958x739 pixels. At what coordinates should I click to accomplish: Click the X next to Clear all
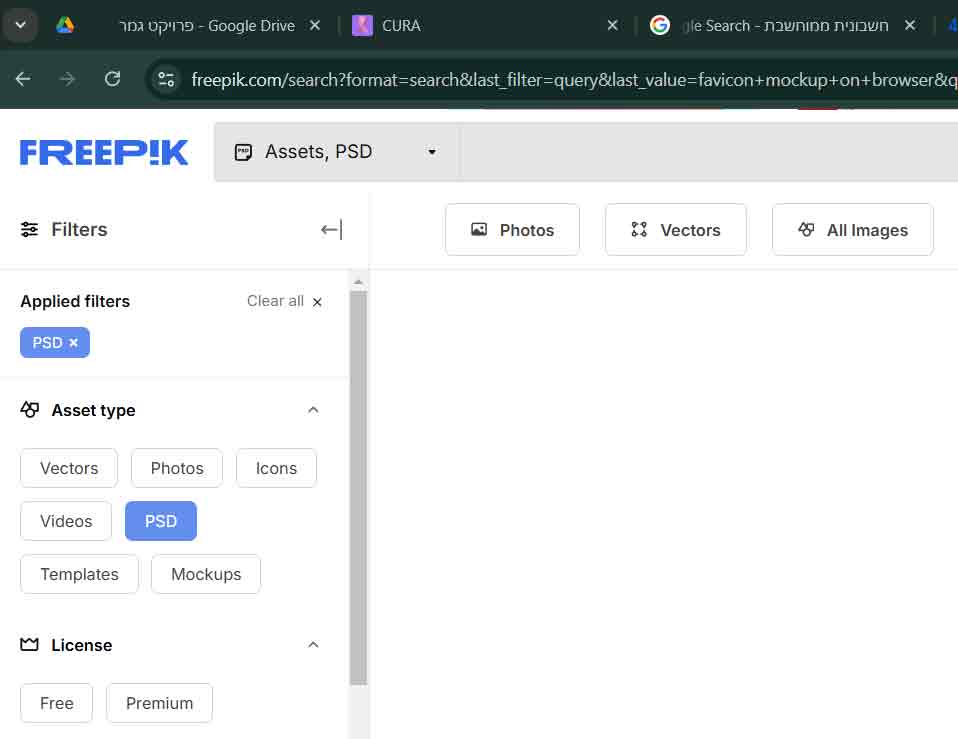pos(317,302)
